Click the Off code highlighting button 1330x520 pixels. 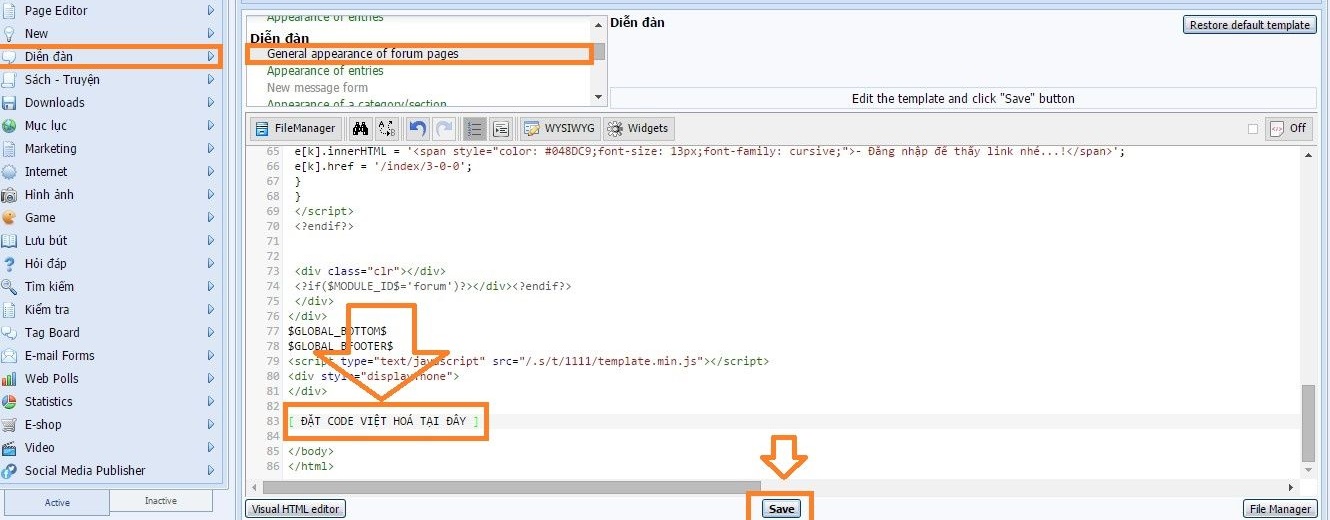tap(1289, 128)
